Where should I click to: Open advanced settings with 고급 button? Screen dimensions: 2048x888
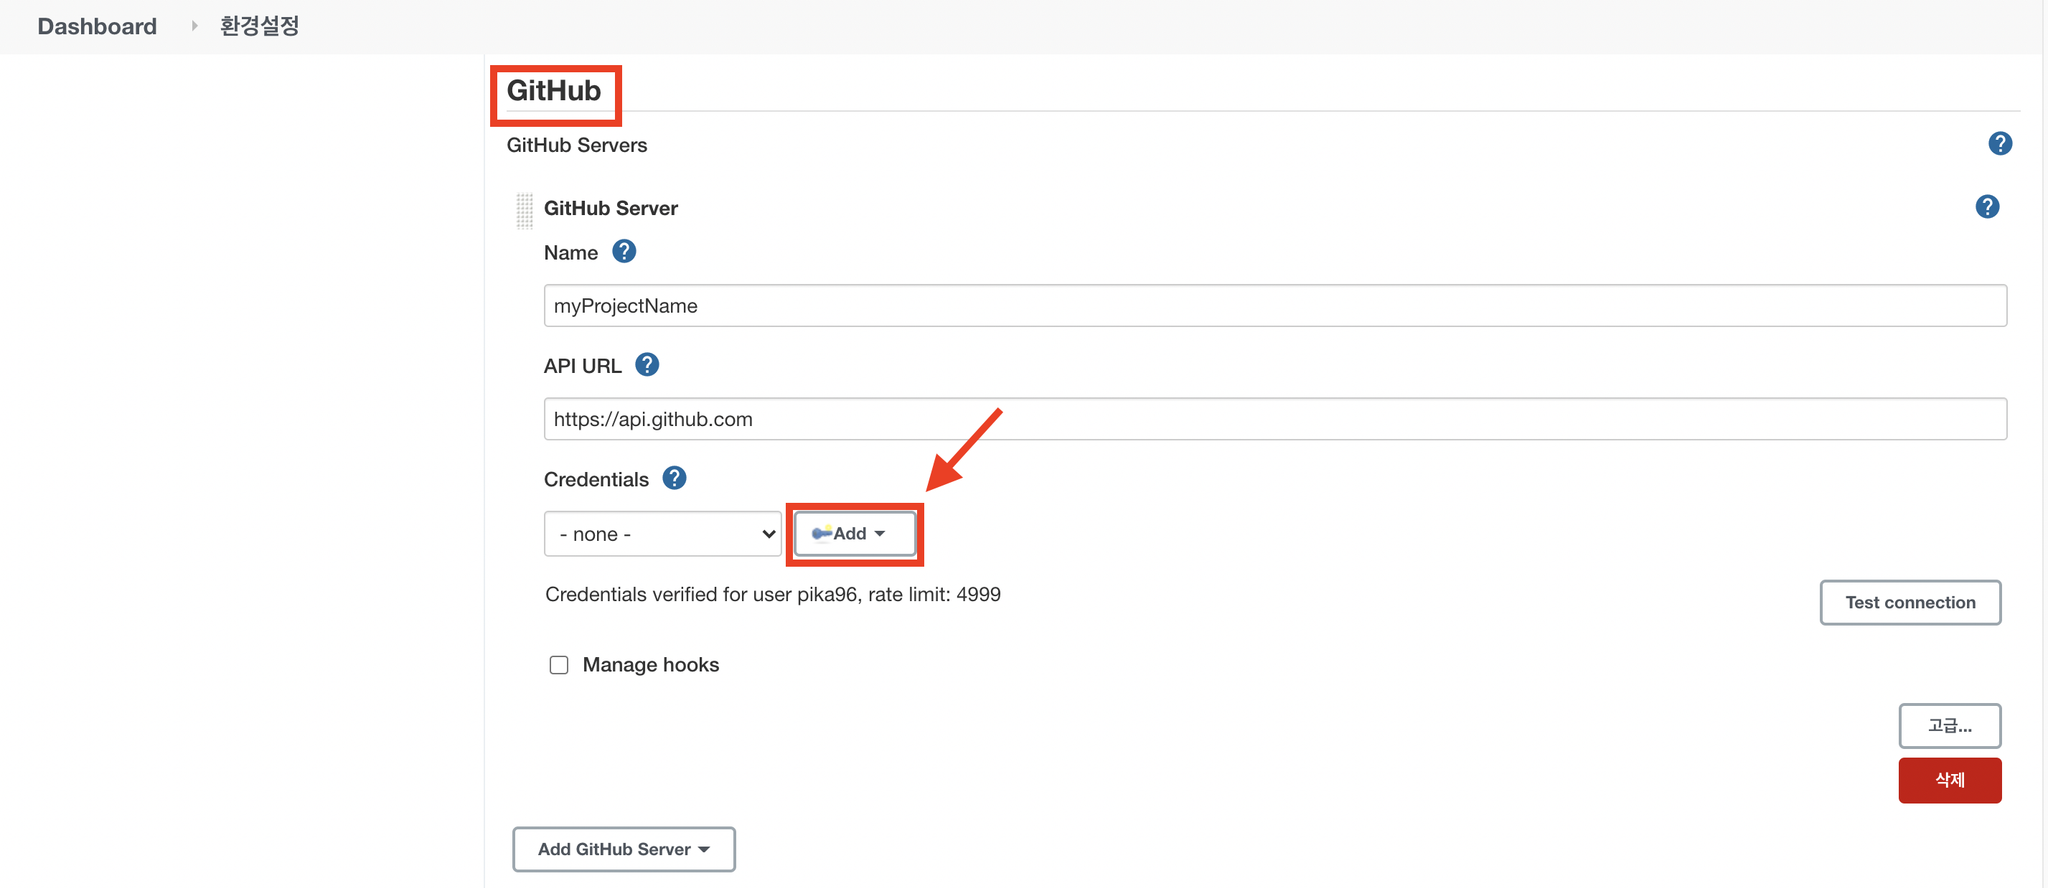pyautogui.click(x=1950, y=726)
